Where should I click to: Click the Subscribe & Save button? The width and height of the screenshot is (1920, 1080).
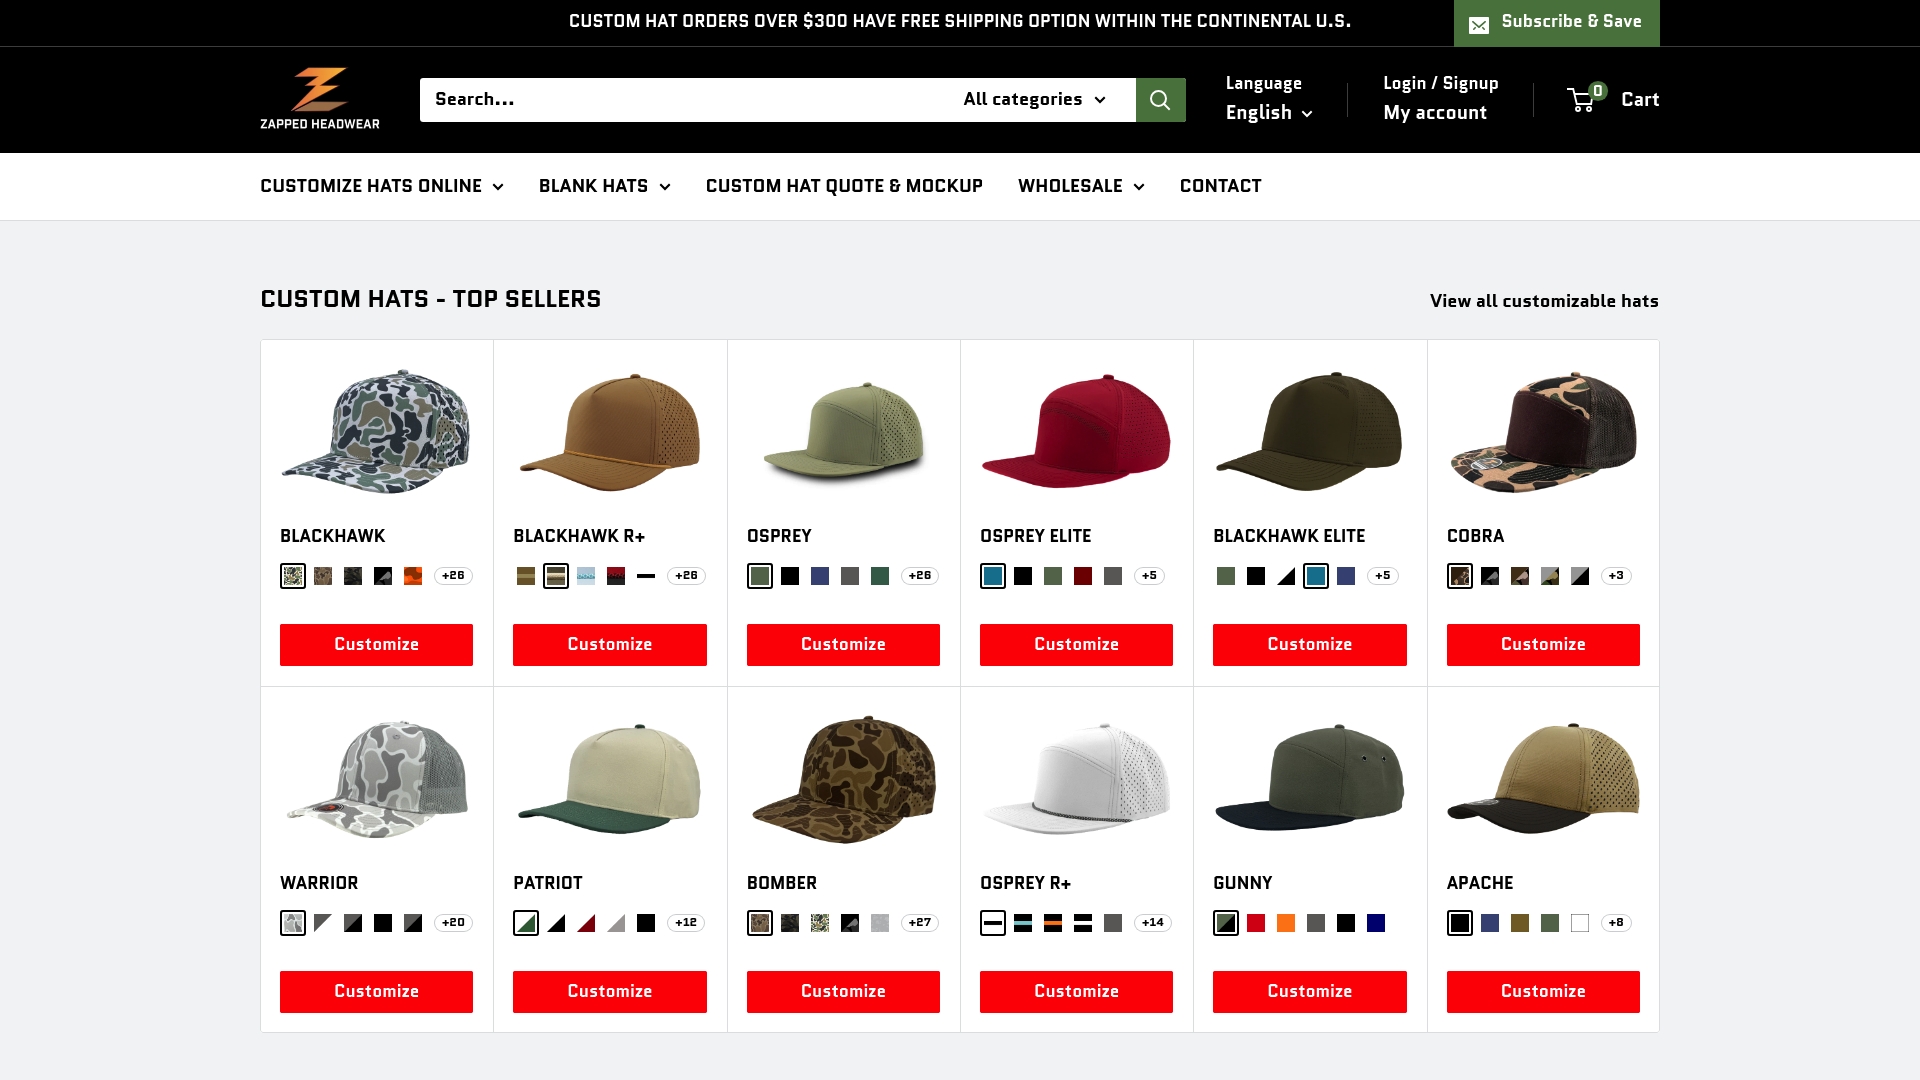pos(1557,23)
